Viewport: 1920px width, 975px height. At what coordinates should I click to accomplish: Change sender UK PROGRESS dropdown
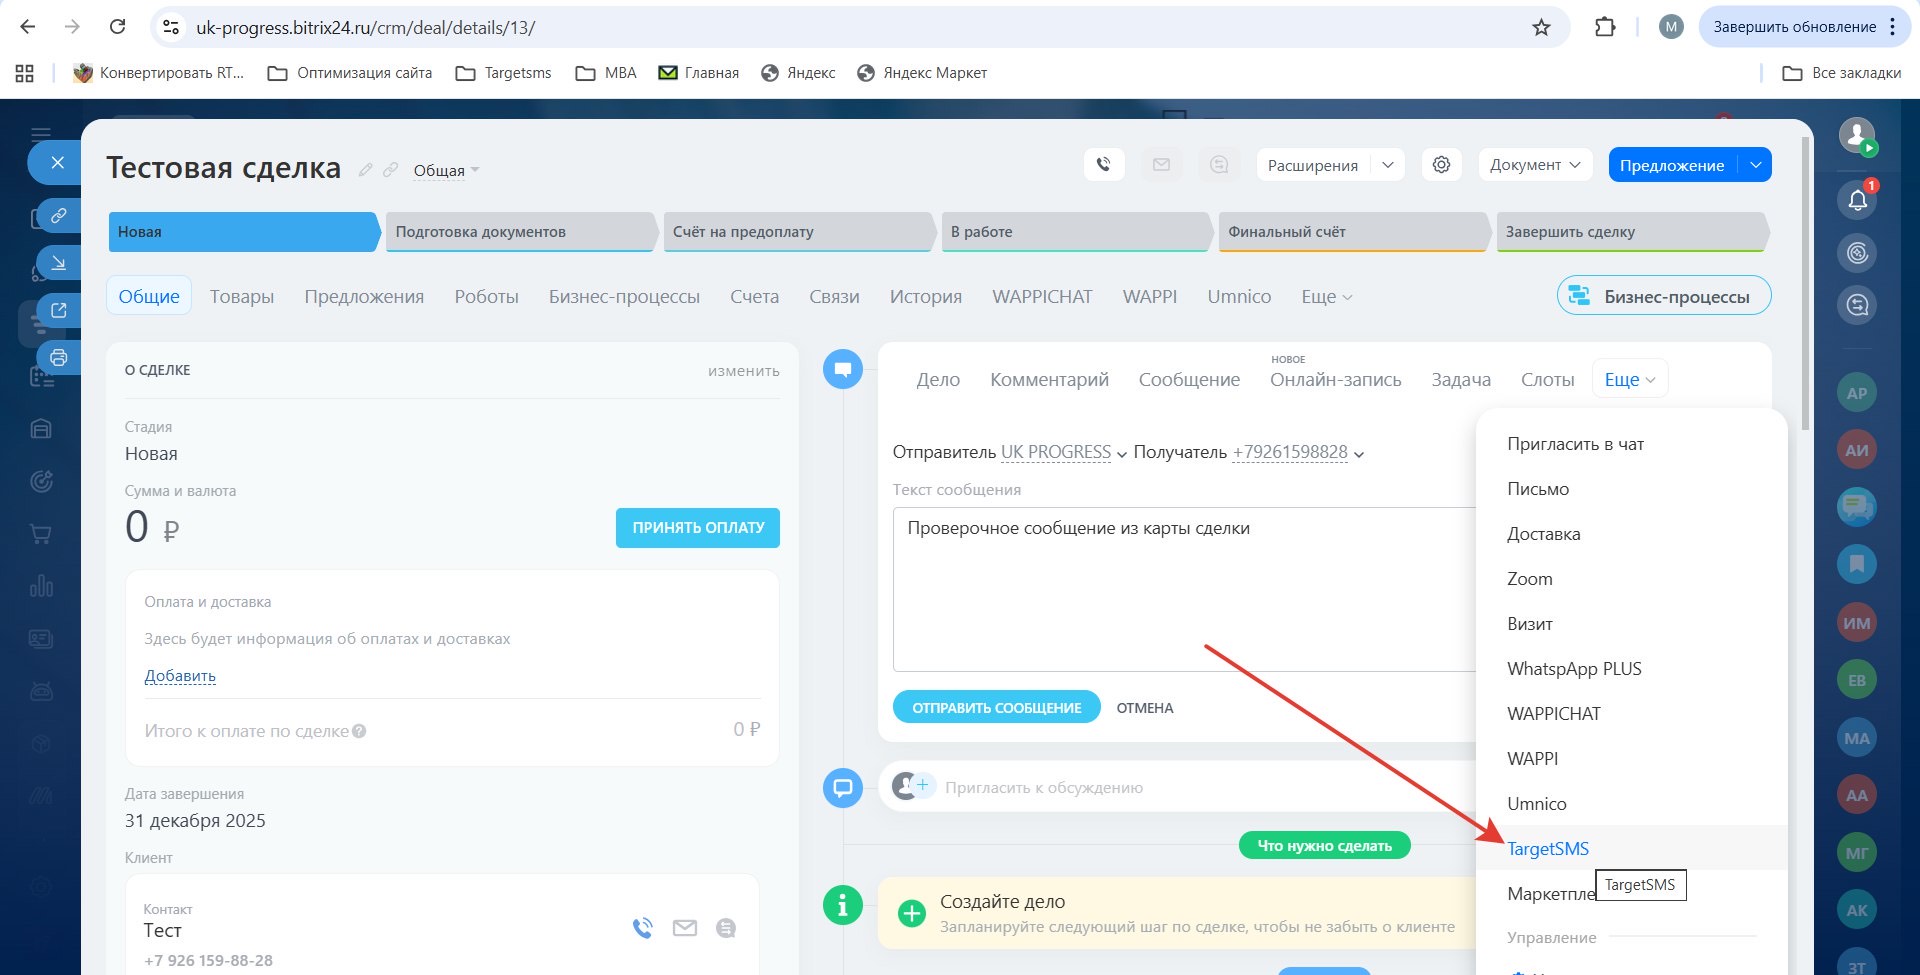(1064, 452)
